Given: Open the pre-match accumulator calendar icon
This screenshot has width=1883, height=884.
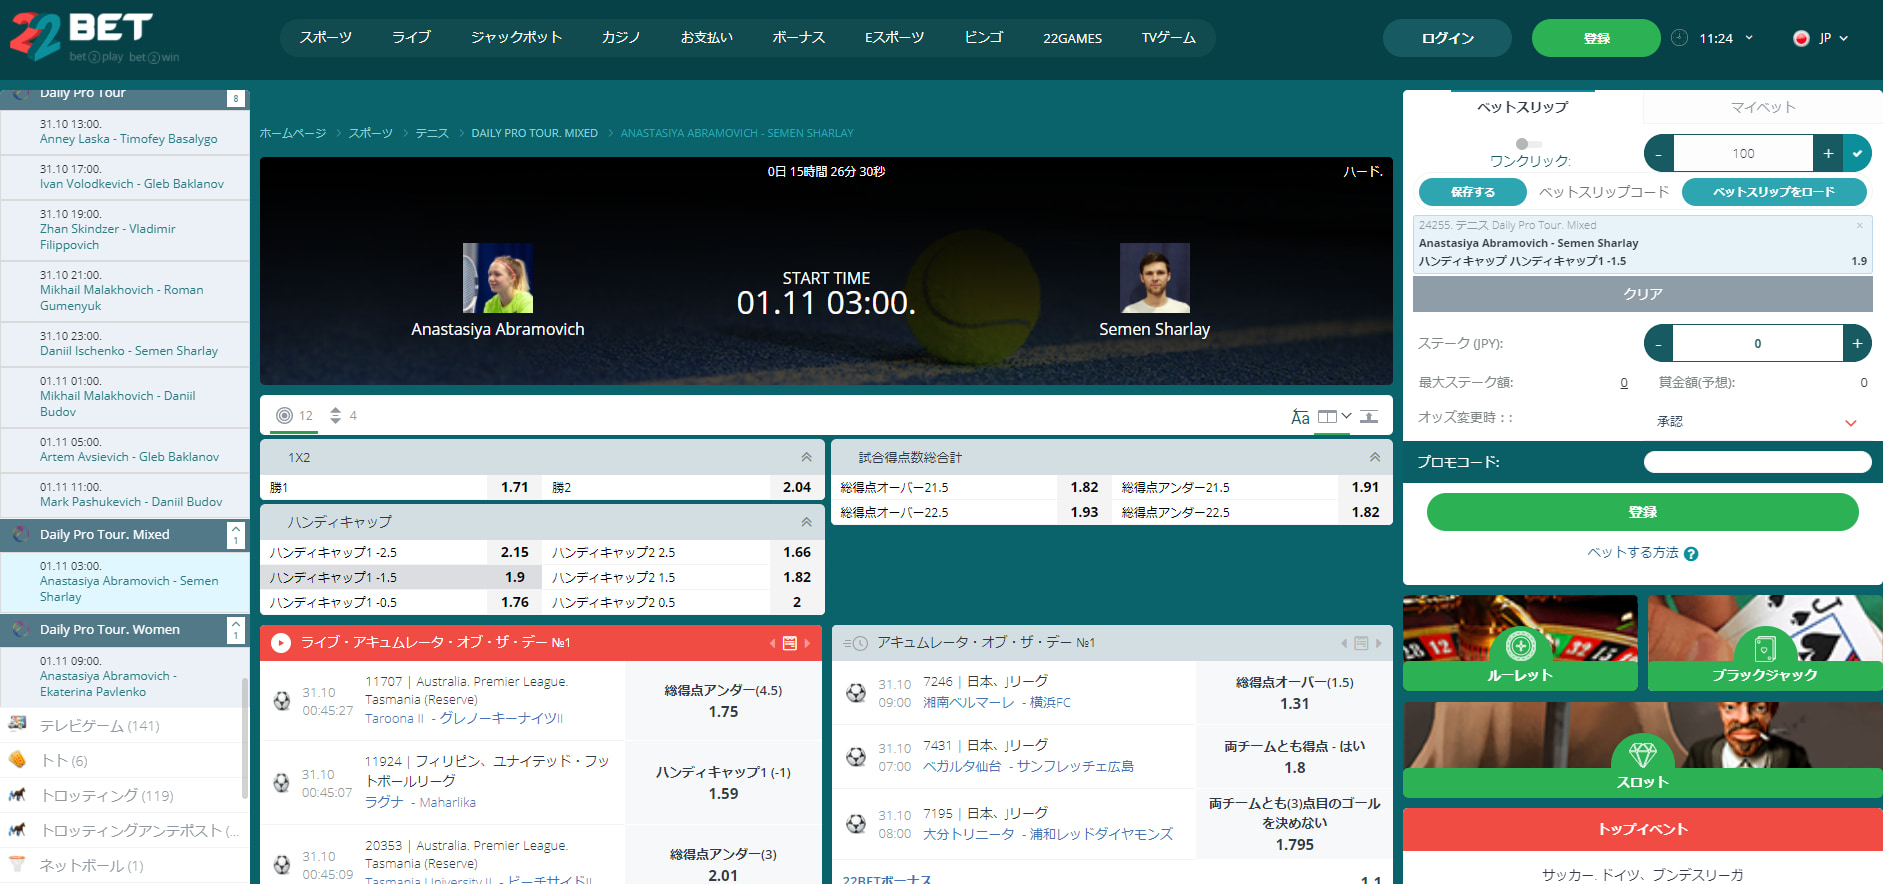Looking at the screenshot, I should click(1361, 643).
